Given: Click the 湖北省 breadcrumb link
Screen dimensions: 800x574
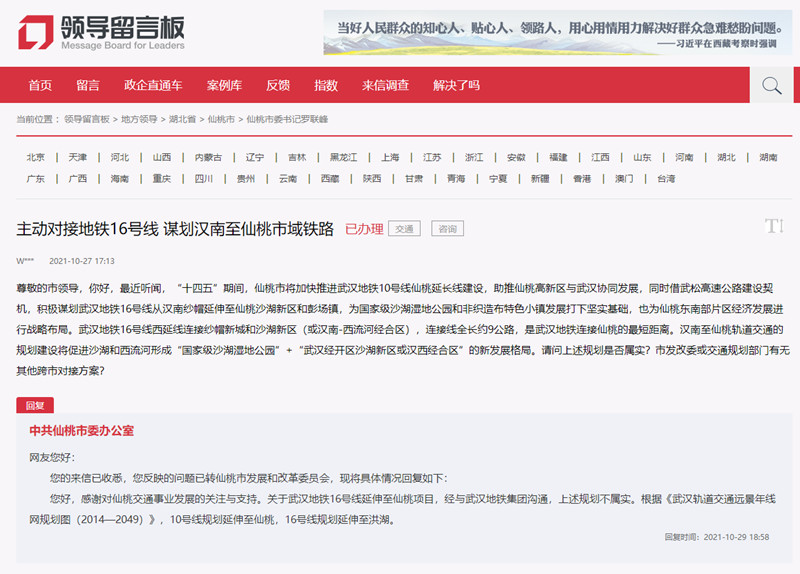Looking at the screenshot, I should (182, 119).
